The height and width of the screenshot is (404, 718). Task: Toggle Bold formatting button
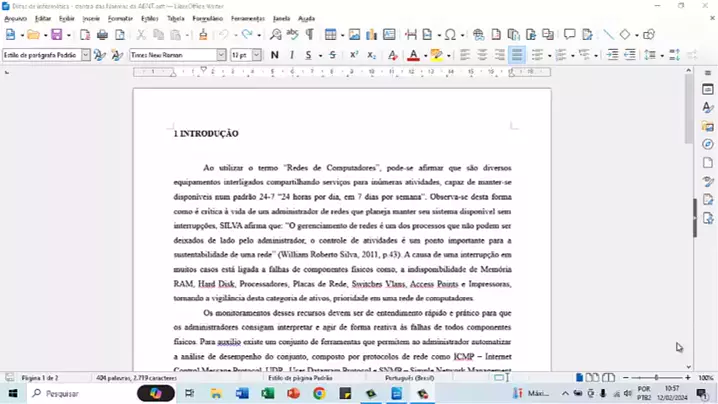coord(275,55)
